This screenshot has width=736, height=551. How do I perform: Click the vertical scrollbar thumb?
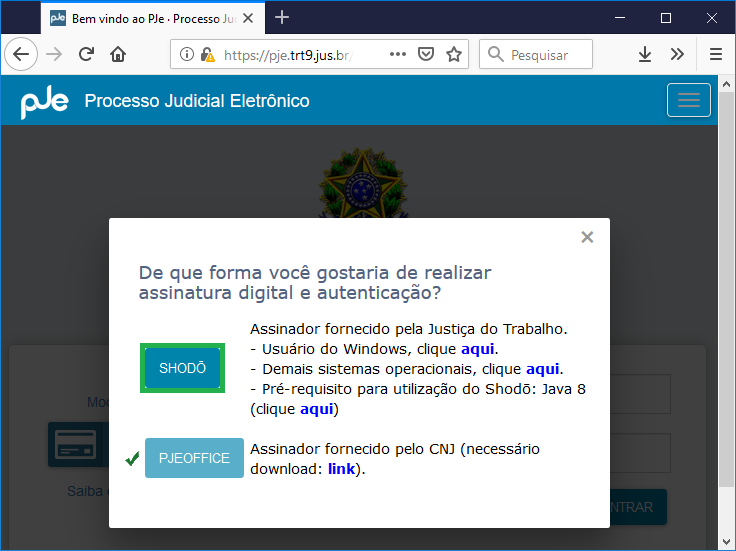click(726, 288)
